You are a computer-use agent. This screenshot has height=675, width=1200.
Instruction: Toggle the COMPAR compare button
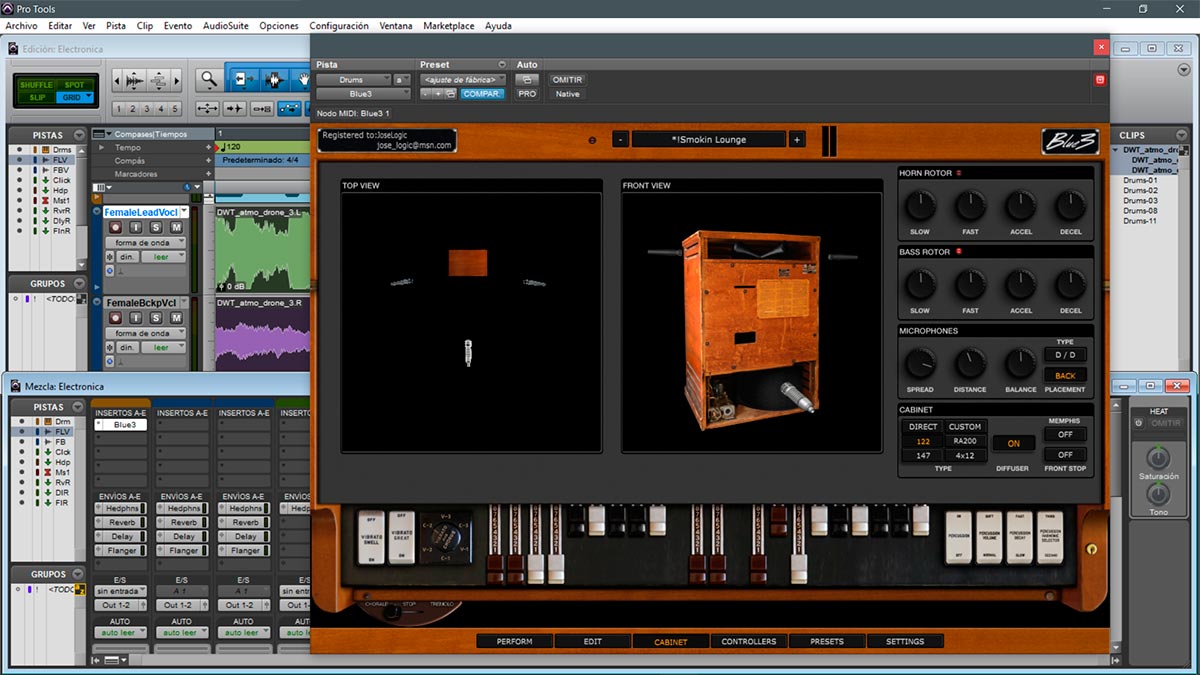click(483, 94)
